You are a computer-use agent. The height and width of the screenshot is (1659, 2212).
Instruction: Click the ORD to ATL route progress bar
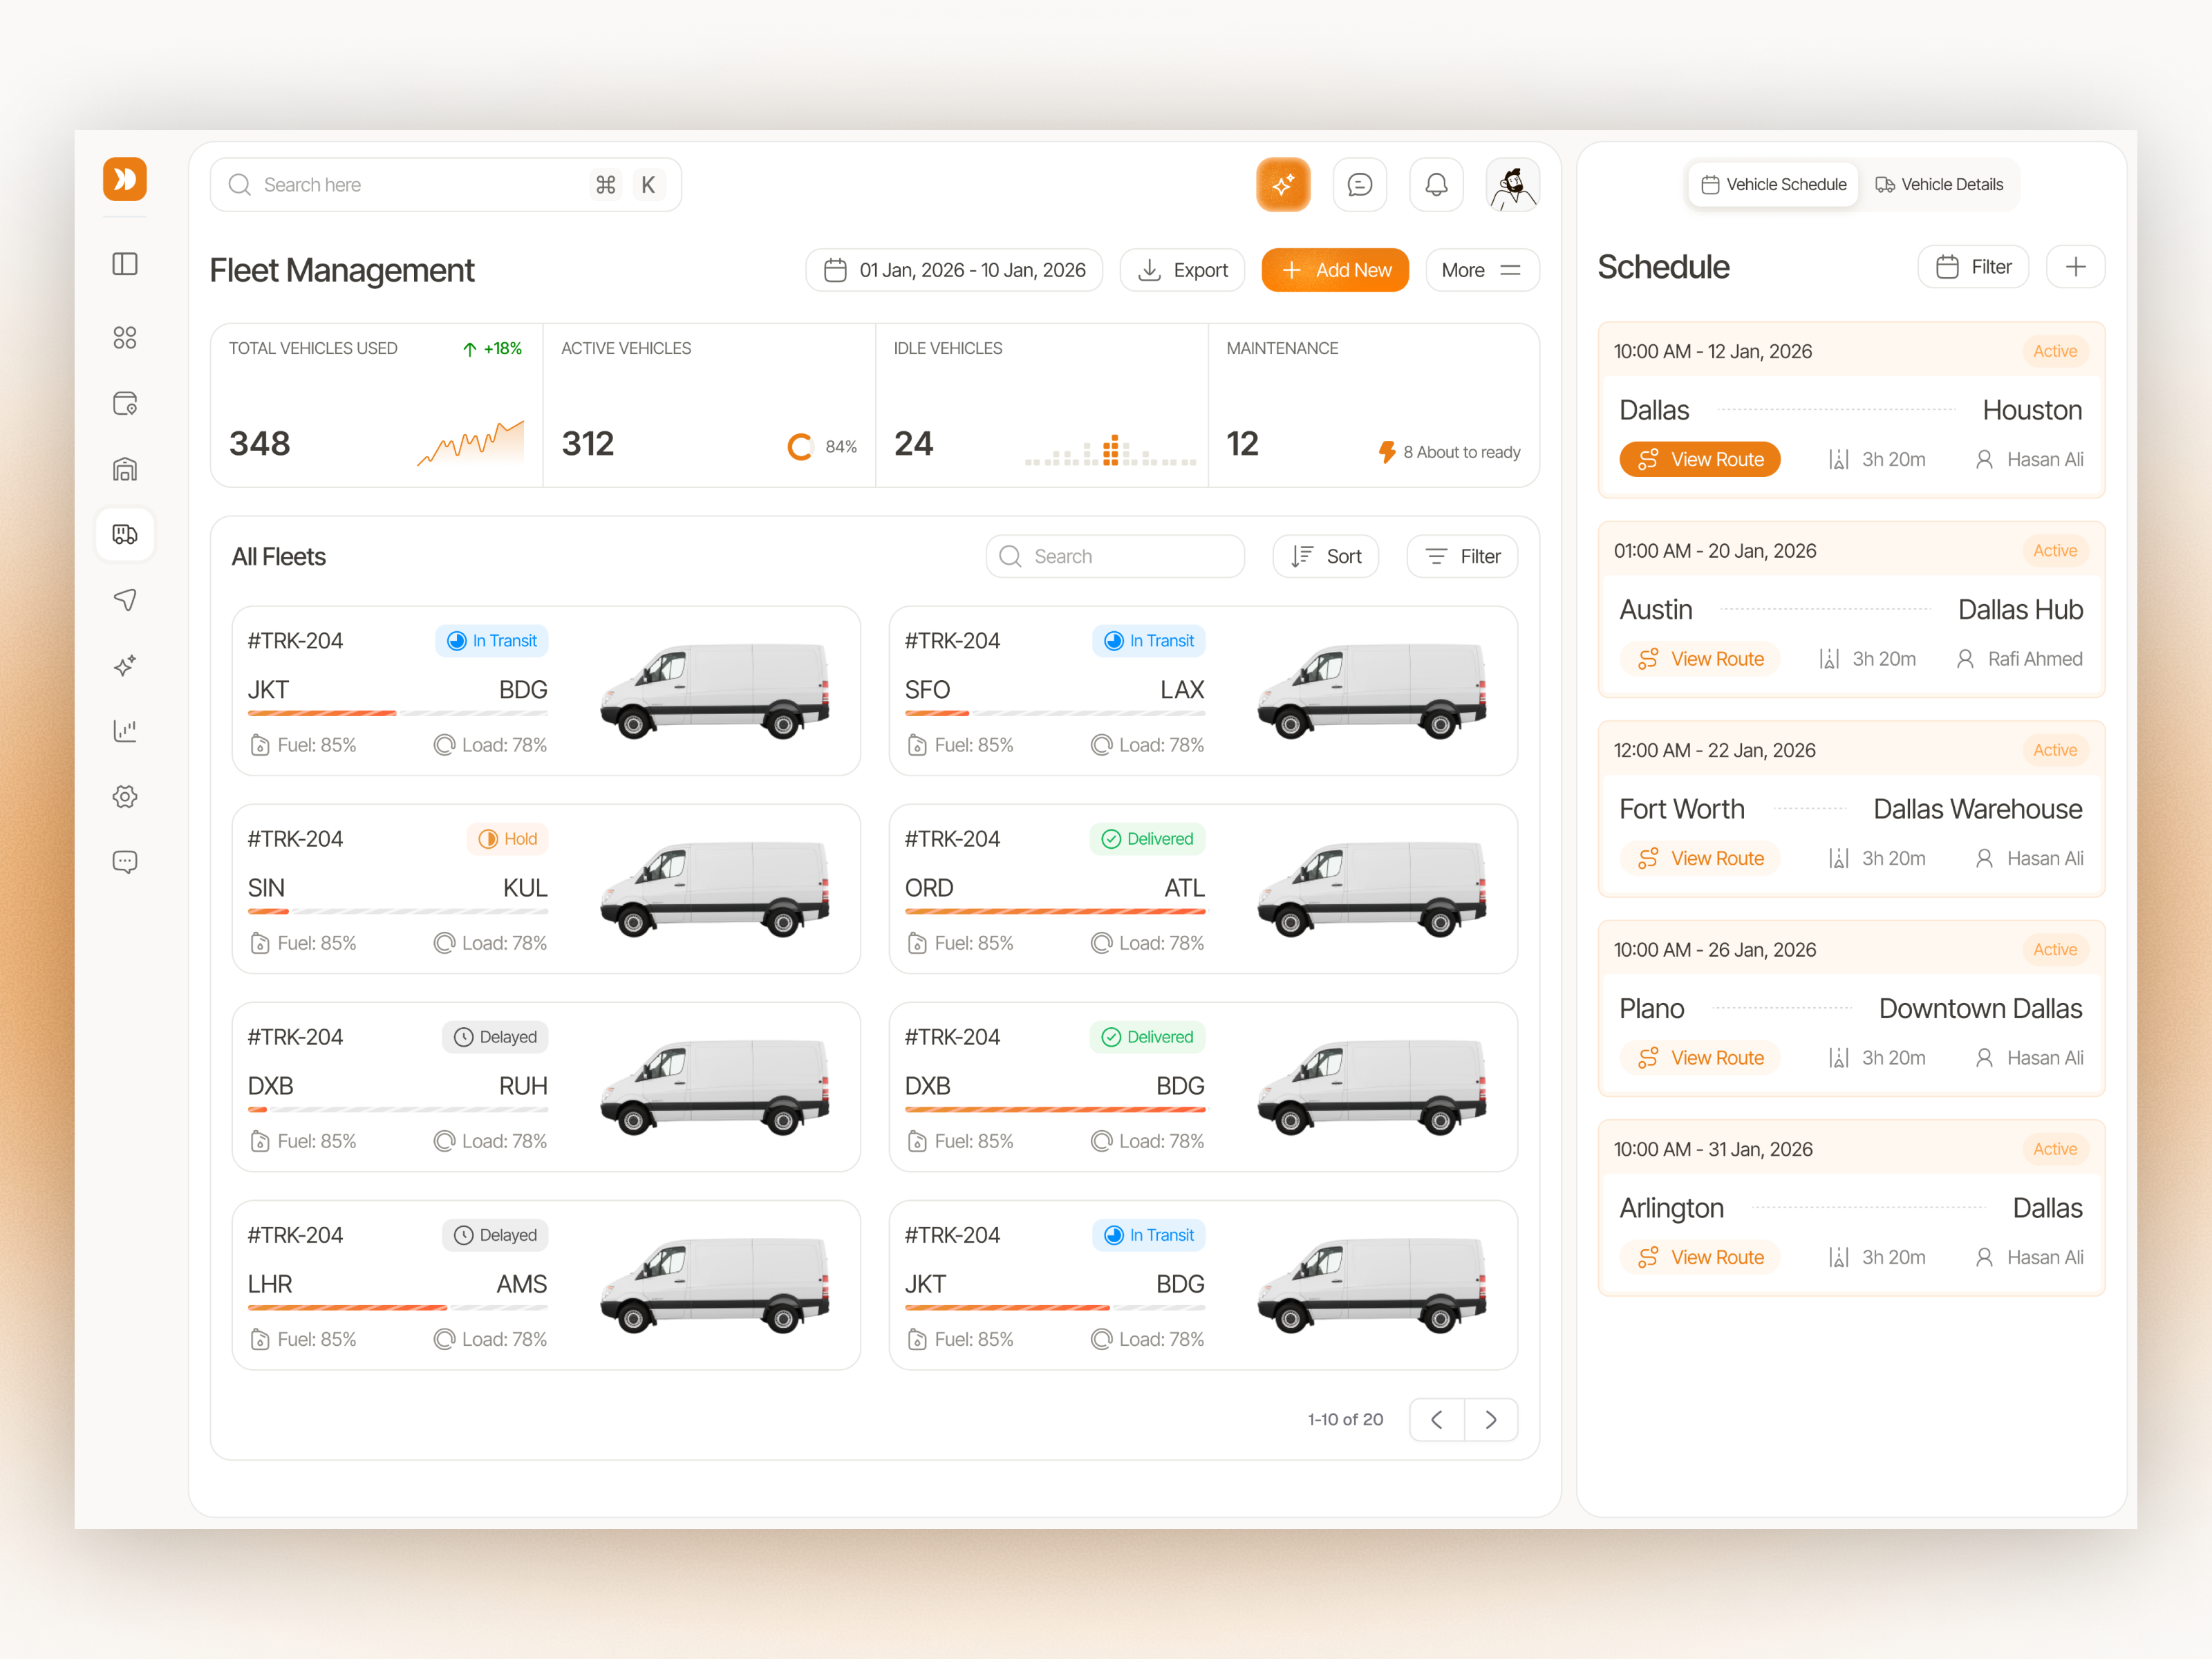1055,912
